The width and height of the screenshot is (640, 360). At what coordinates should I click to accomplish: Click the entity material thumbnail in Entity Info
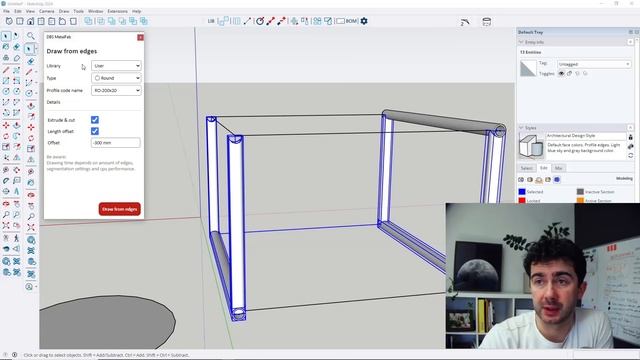tap(528, 68)
